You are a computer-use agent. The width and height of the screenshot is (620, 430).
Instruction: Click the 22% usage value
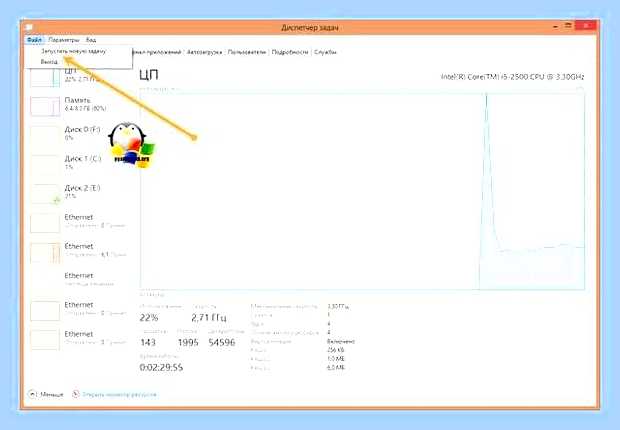pos(149,318)
